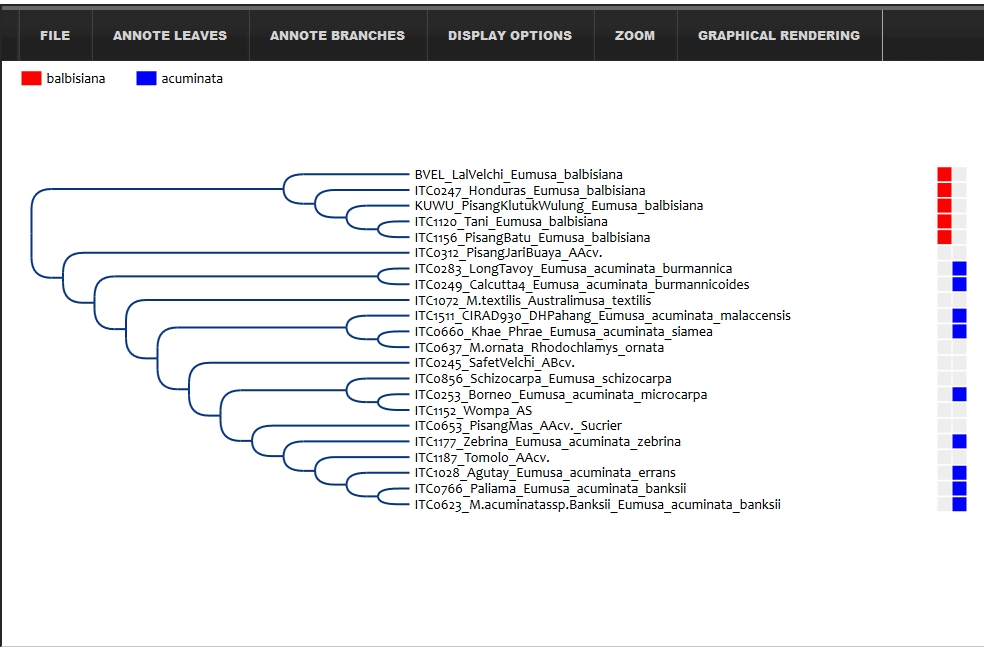Open the ANNOTE LEAVES menu

(x=170, y=36)
